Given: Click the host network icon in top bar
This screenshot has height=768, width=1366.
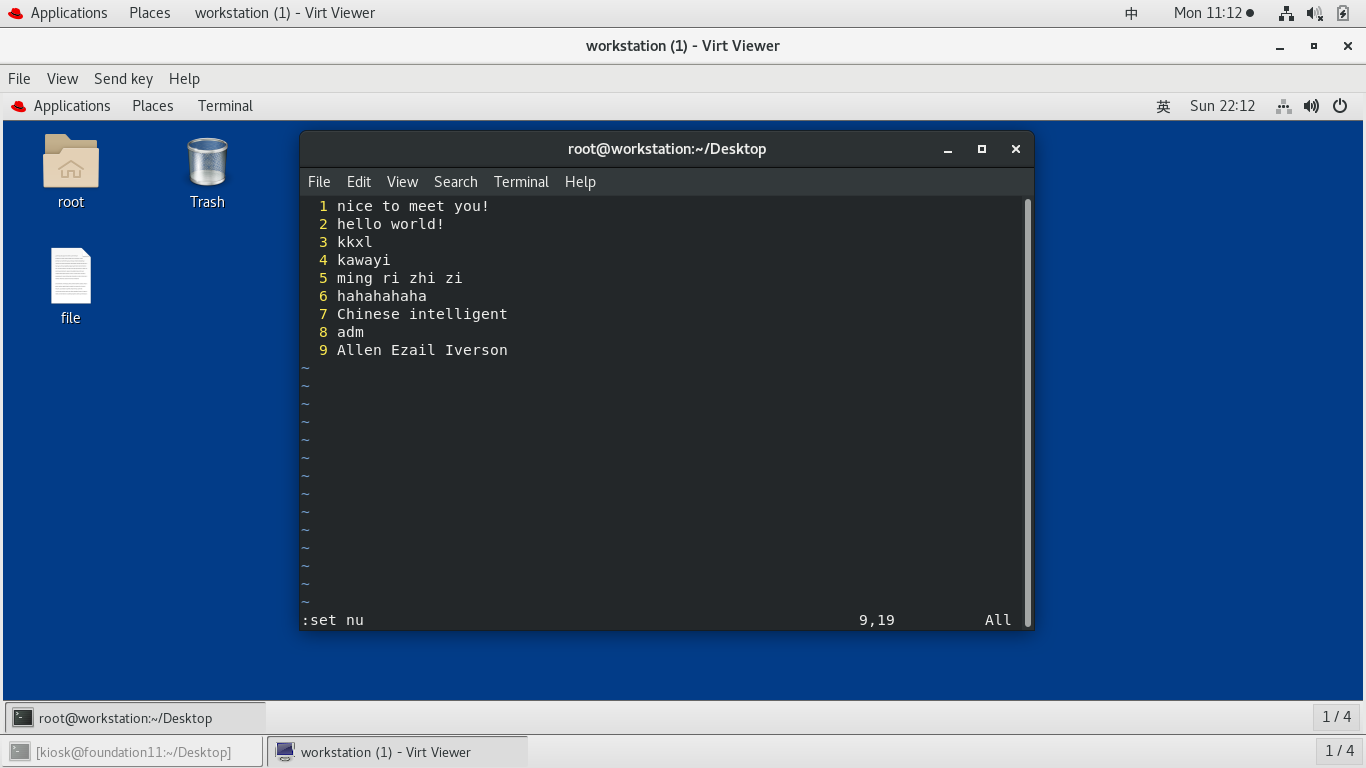Looking at the screenshot, I should coord(1287,13).
